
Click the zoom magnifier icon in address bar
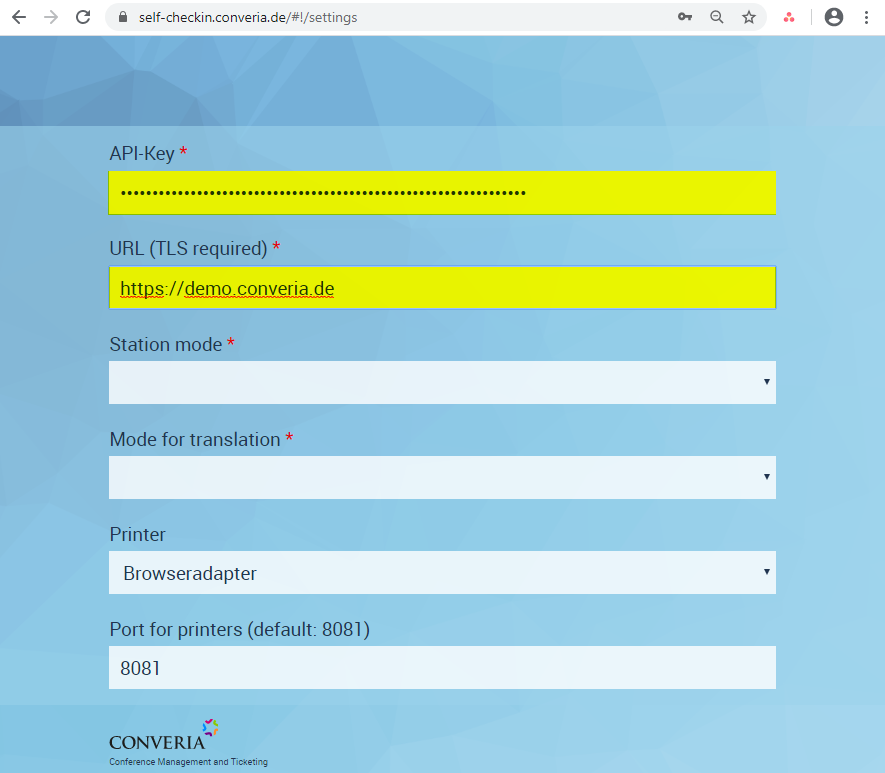(x=717, y=17)
